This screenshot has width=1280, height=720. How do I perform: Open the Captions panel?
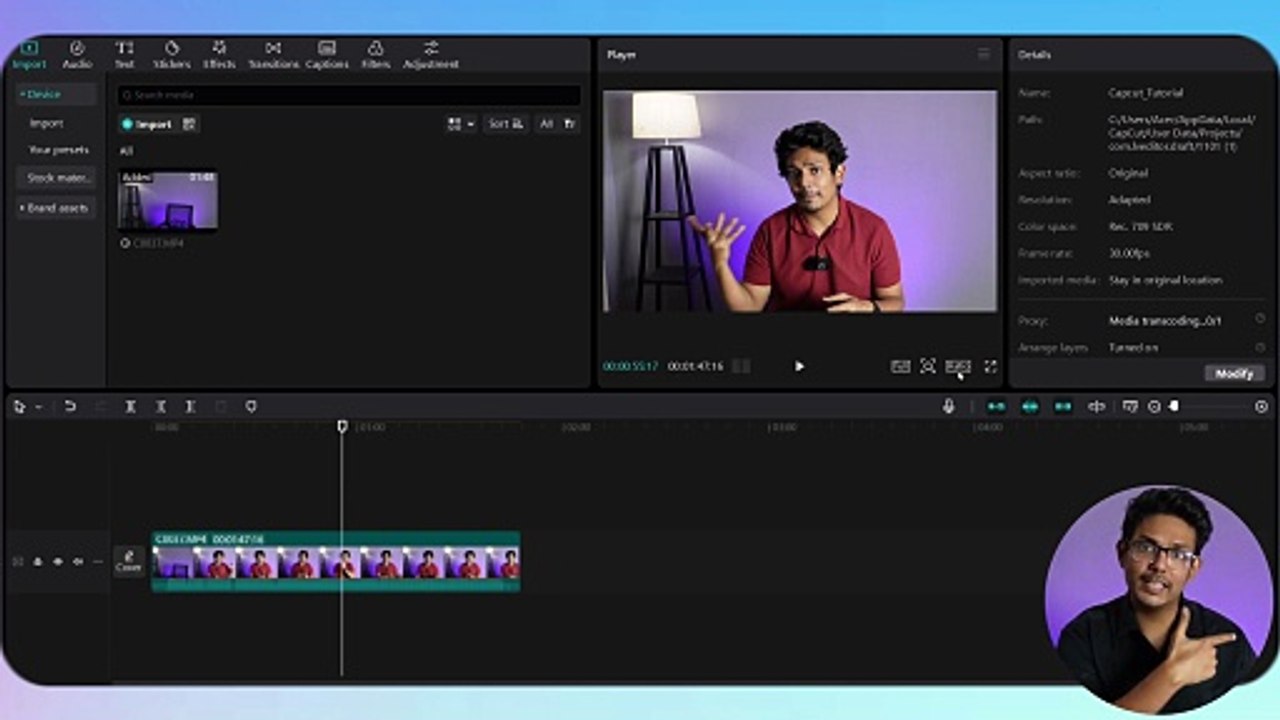tap(327, 55)
